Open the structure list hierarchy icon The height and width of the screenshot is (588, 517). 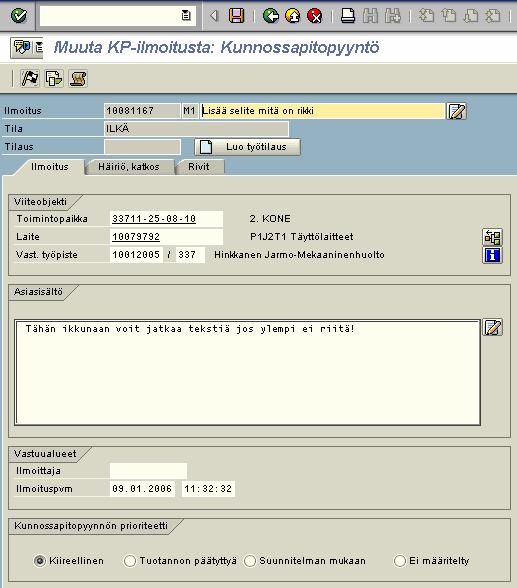point(492,237)
